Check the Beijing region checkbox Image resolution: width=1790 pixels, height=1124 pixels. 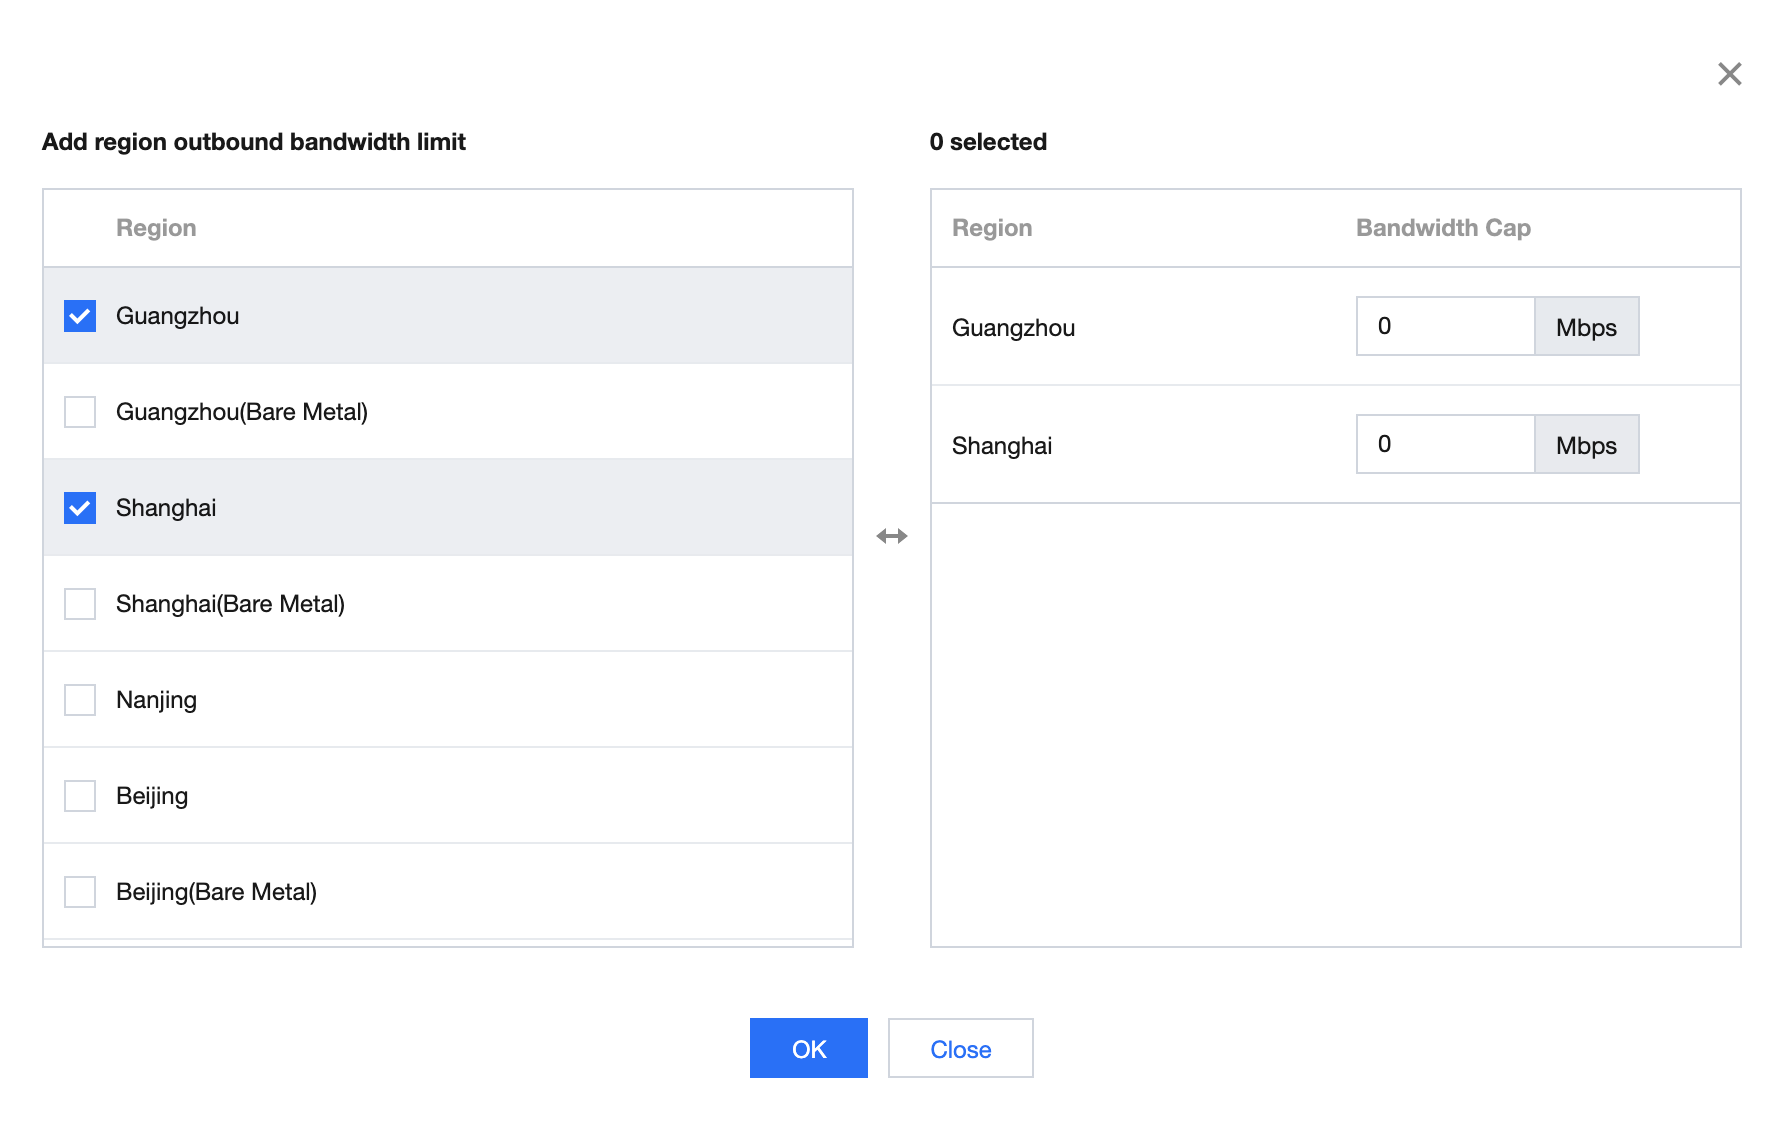(79, 795)
